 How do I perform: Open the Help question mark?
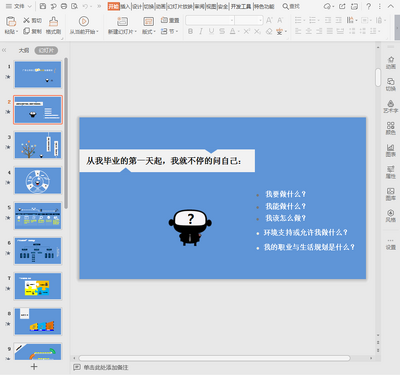pos(368,6)
